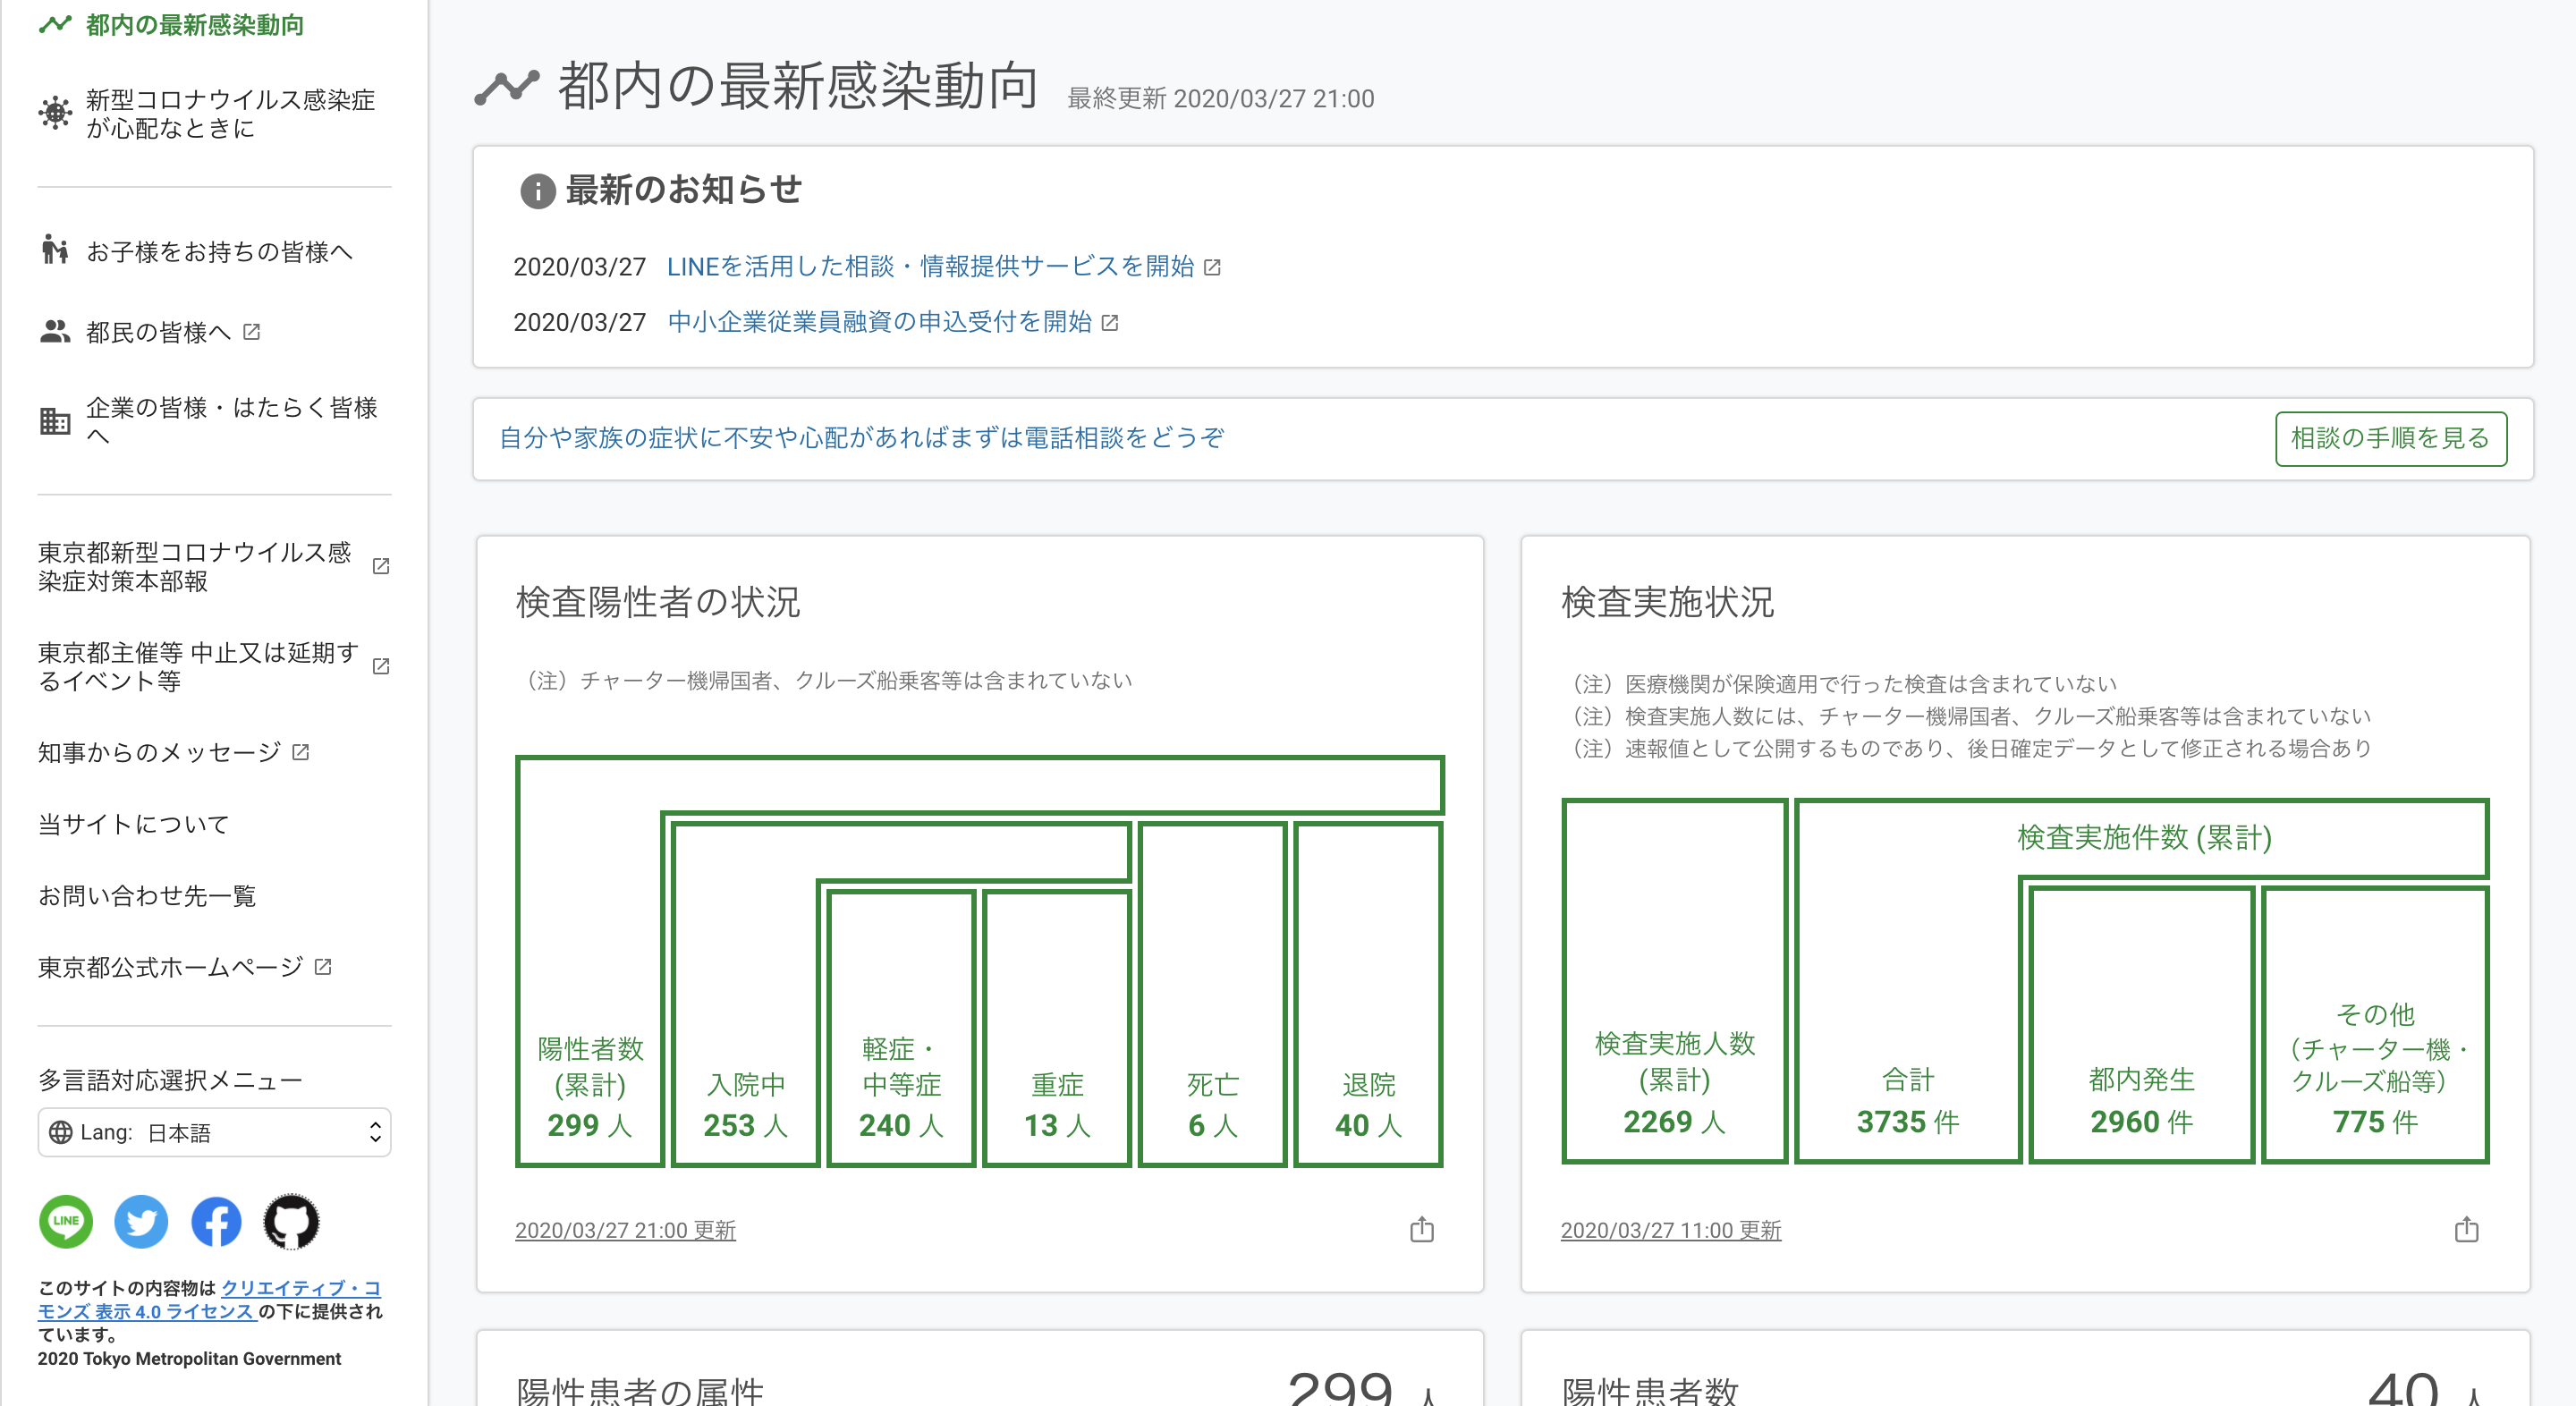The image size is (2576, 1406).
Task: Open the LINE social icon
Action: point(65,1221)
